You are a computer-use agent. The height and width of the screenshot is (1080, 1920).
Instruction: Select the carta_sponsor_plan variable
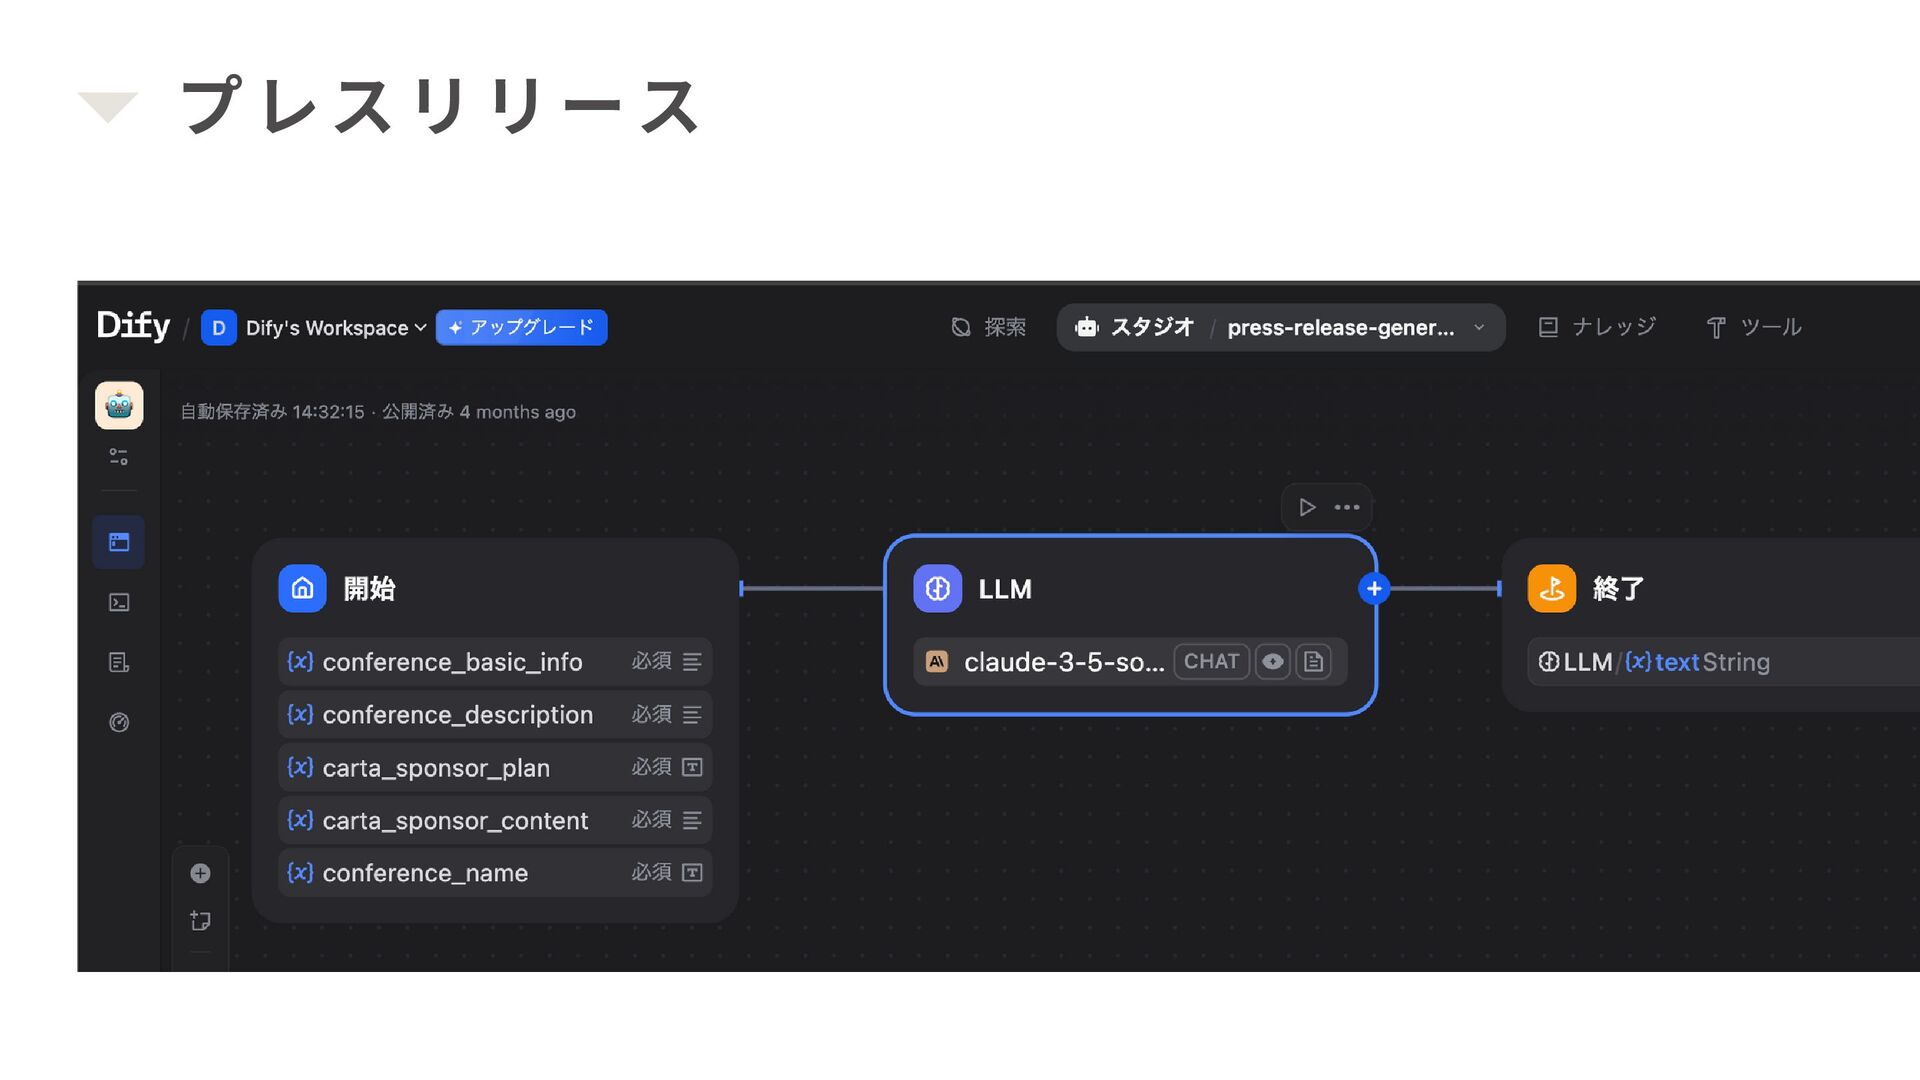(x=495, y=767)
